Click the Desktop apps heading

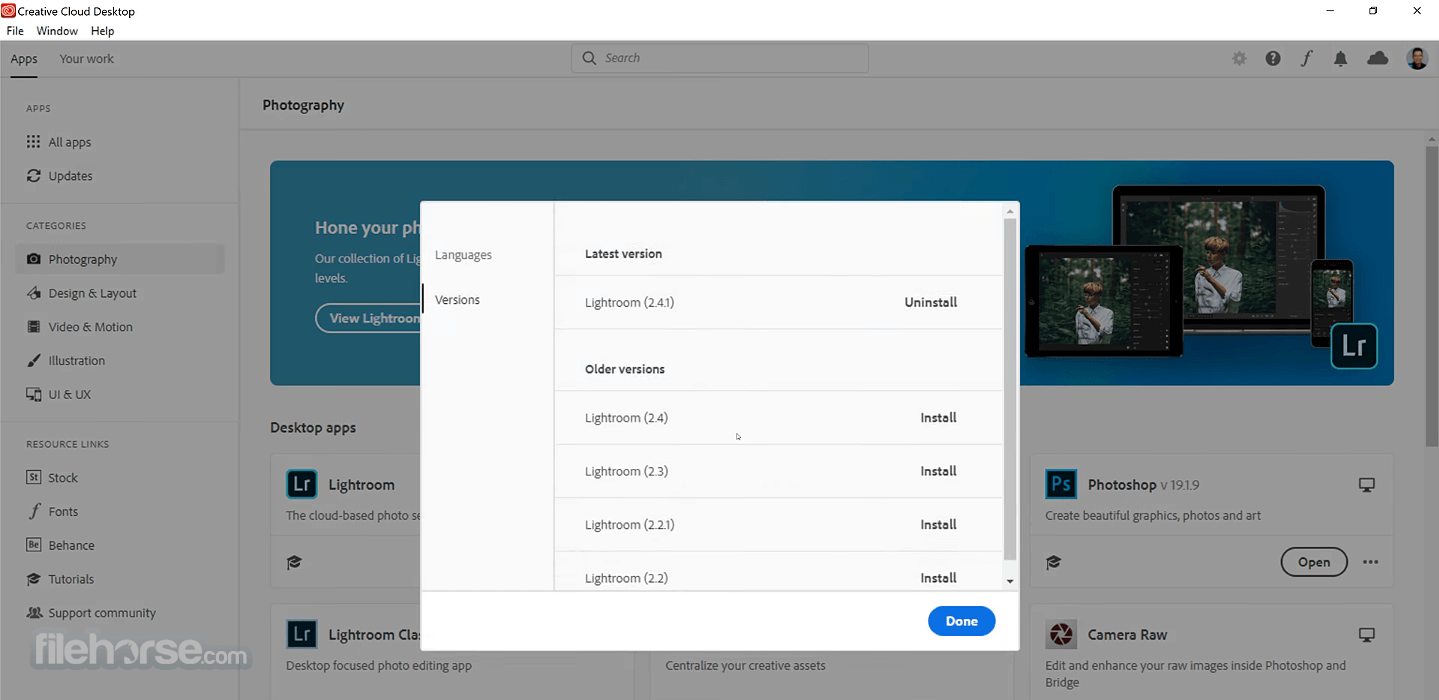[313, 427]
